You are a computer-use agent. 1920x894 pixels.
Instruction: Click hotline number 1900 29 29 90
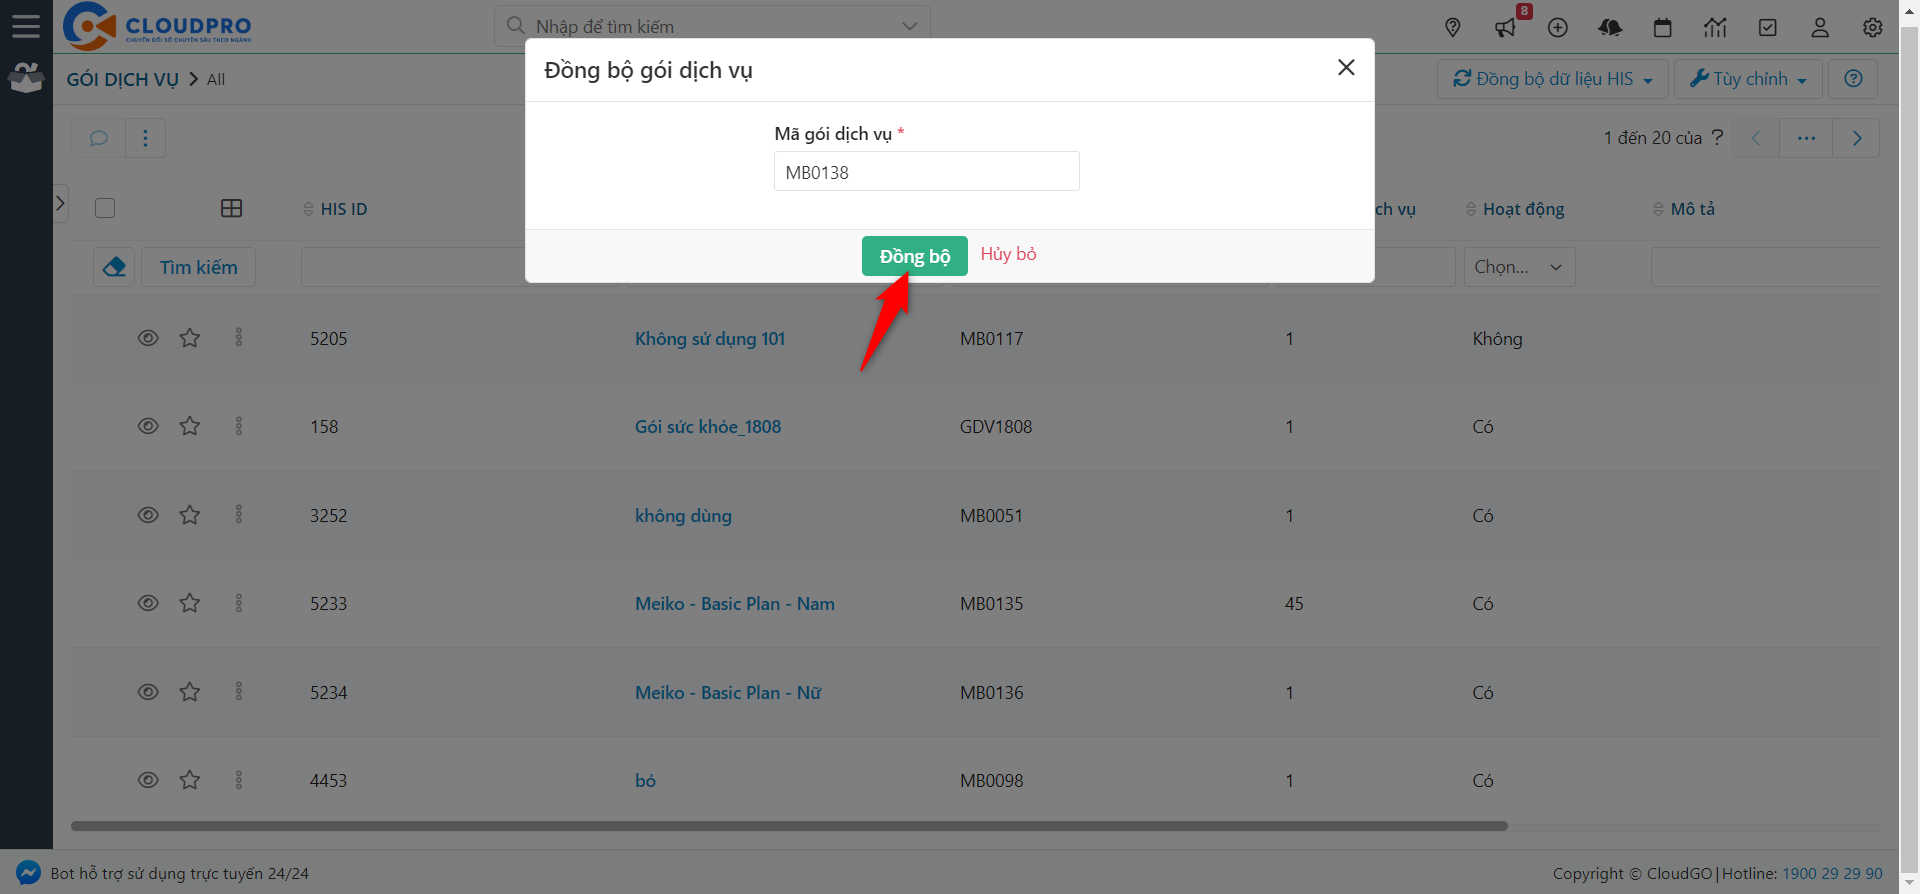[1832, 874]
